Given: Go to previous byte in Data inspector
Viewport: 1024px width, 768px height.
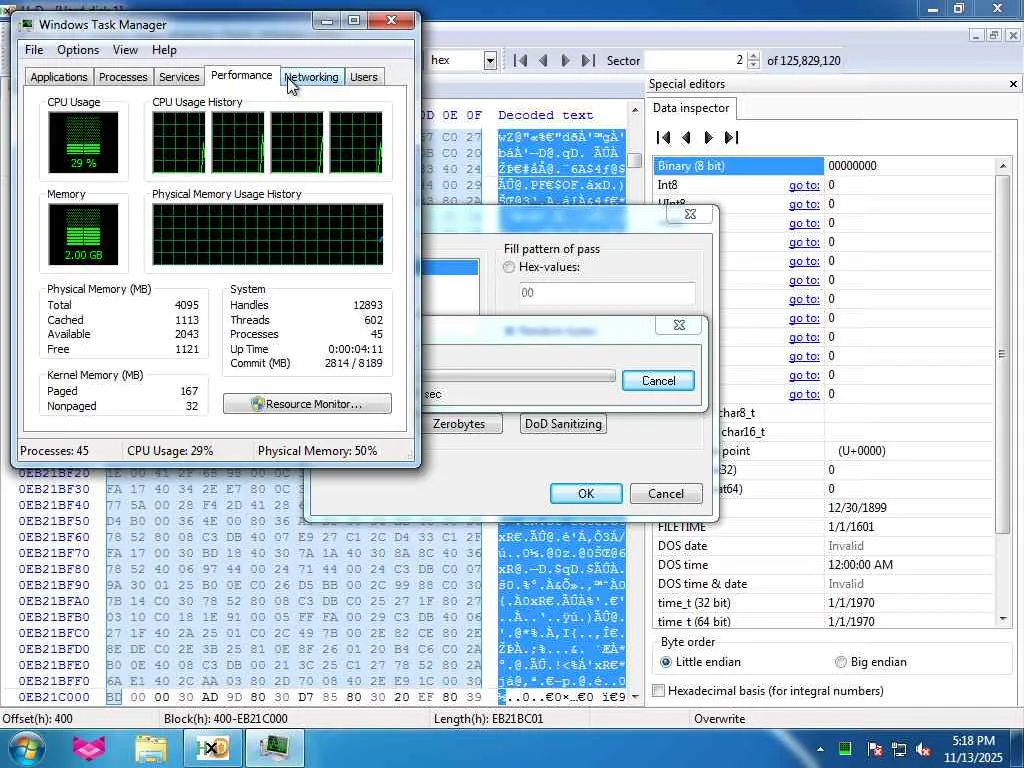Looking at the screenshot, I should (686, 137).
